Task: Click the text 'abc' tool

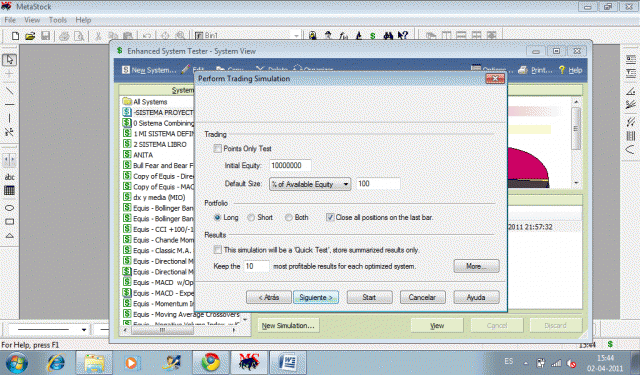Action: click(x=9, y=177)
